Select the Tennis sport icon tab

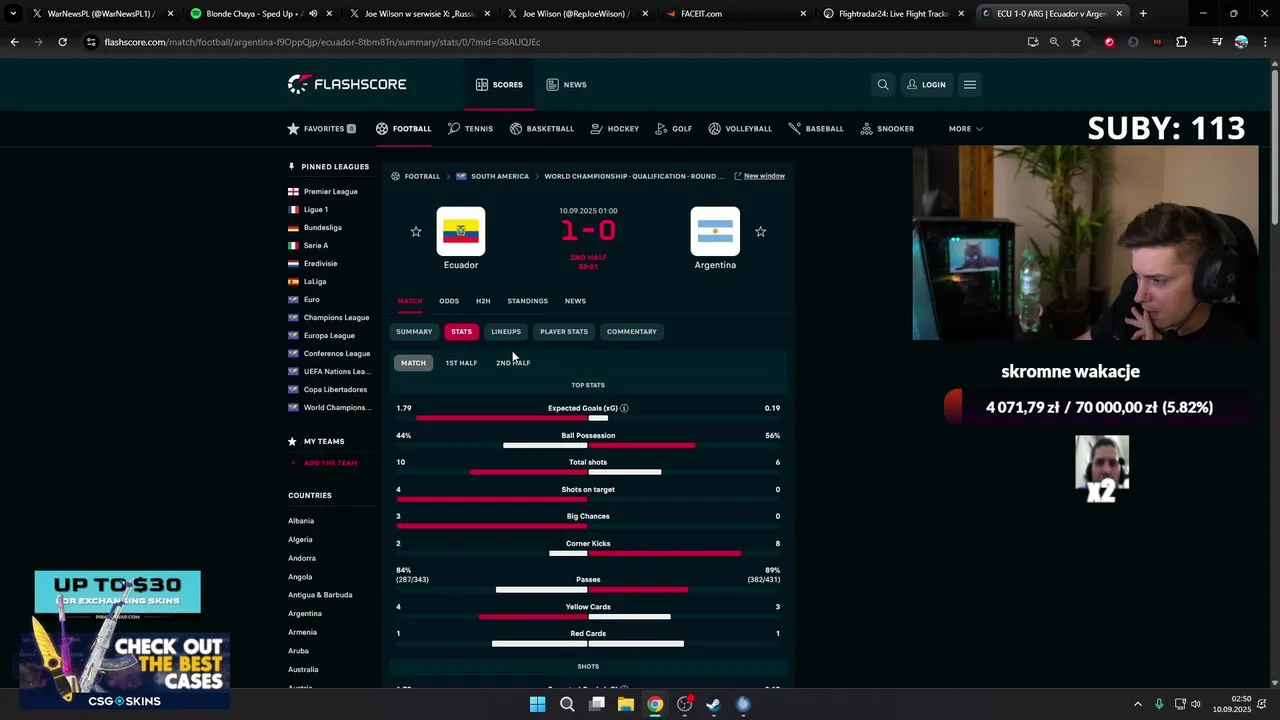[x=470, y=129]
